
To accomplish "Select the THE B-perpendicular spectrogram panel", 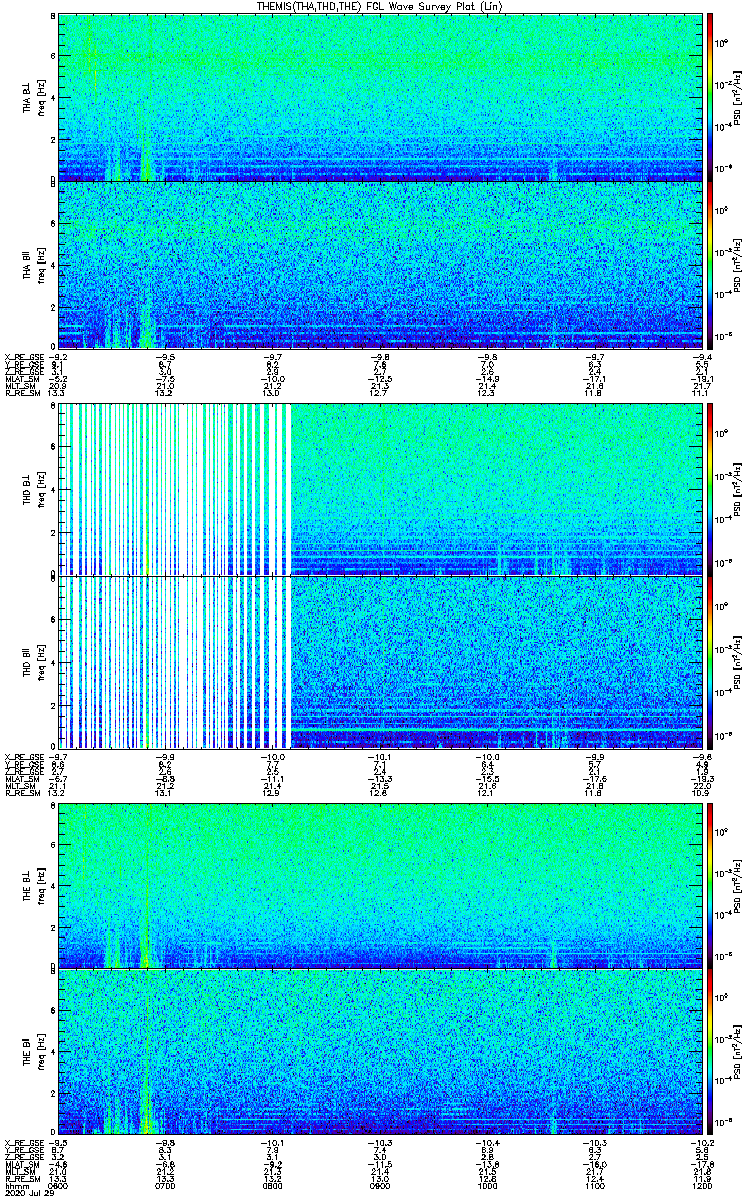I will pyautogui.click(x=379, y=886).
